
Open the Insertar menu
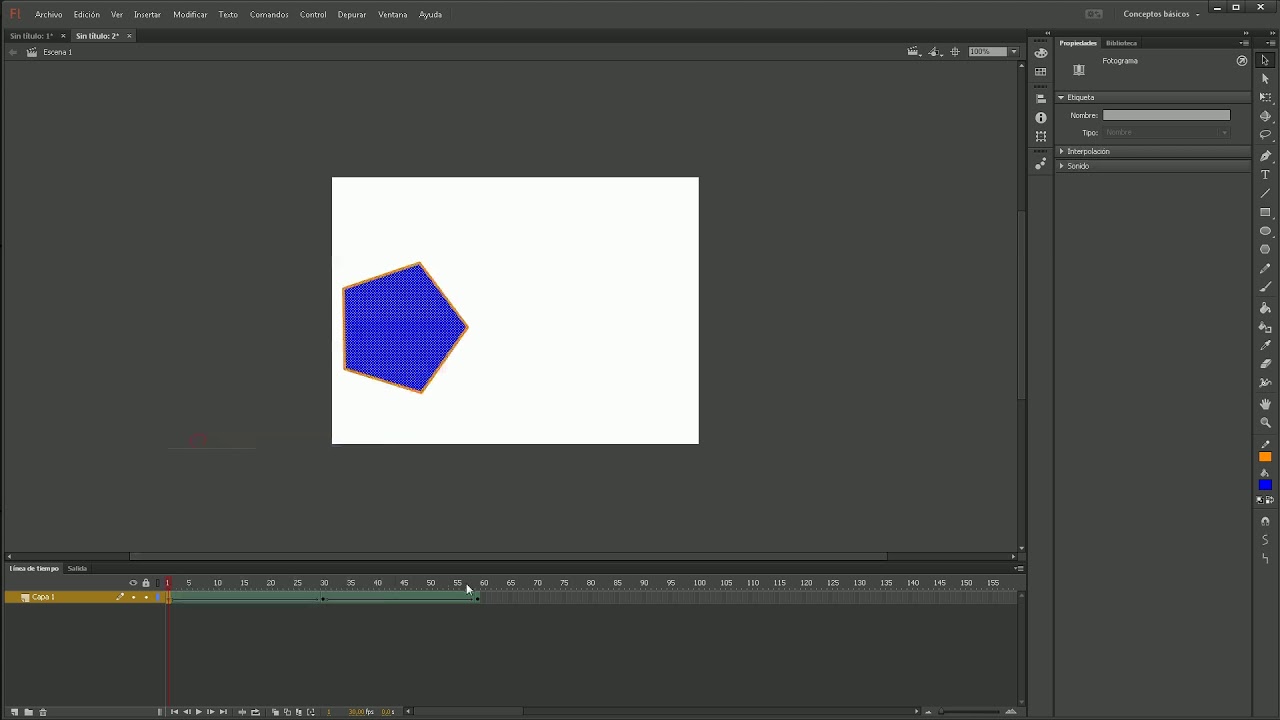tap(147, 15)
